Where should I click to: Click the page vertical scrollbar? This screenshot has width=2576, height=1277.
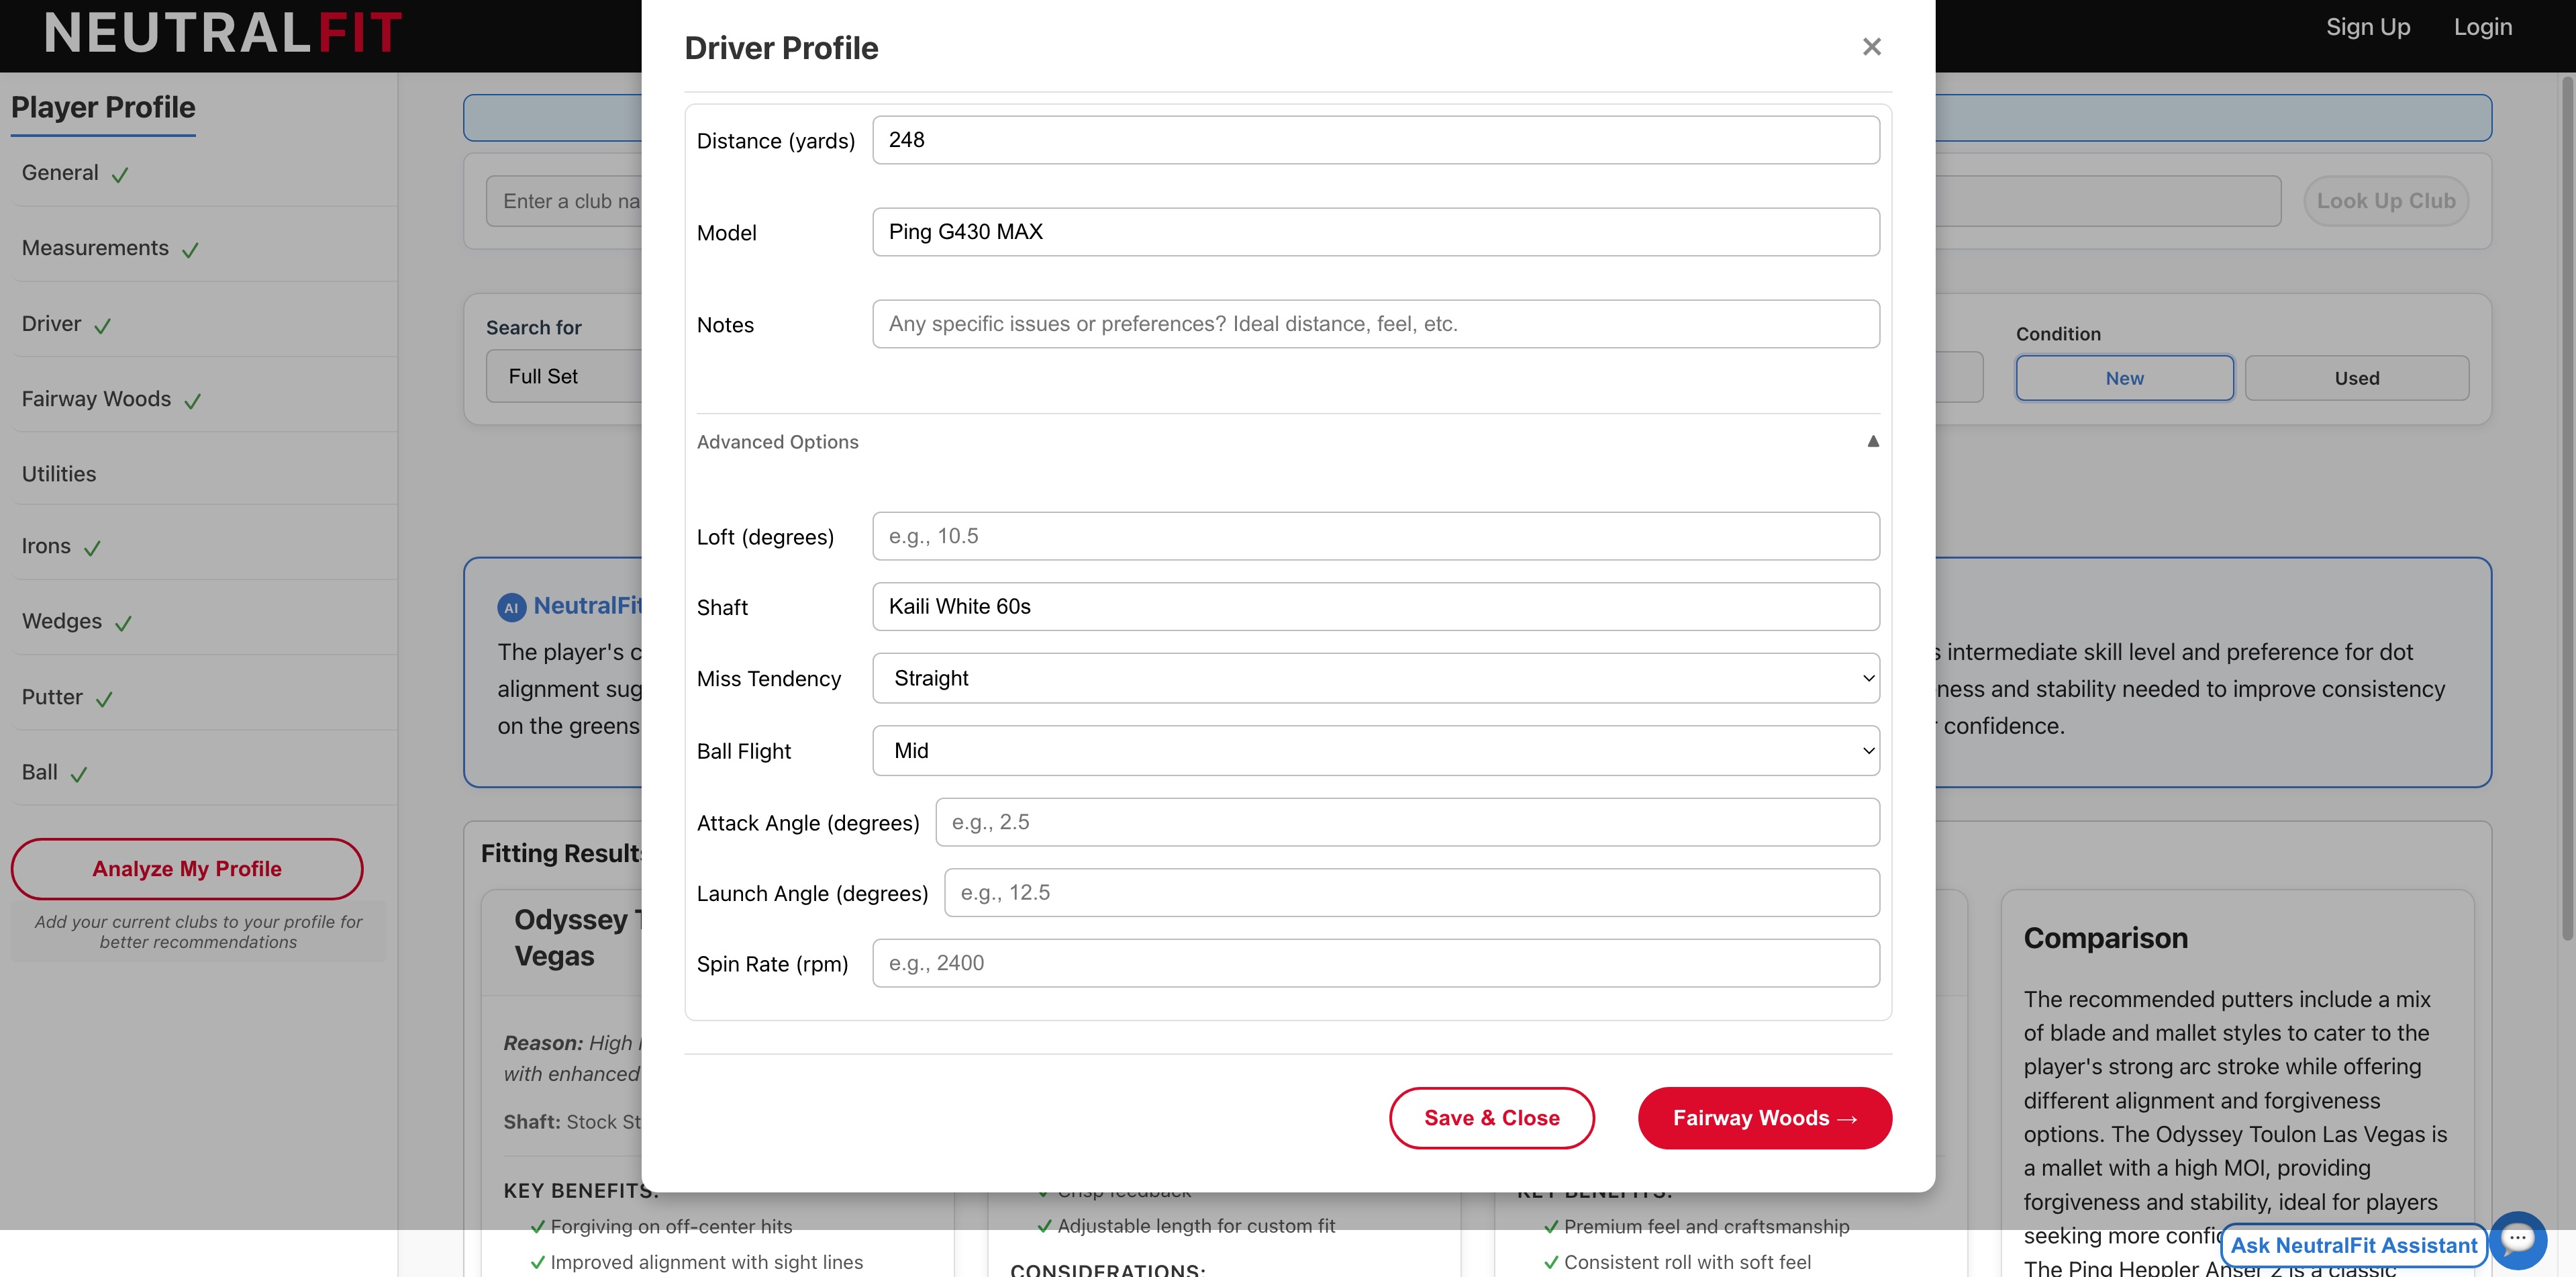(2566, 500)
